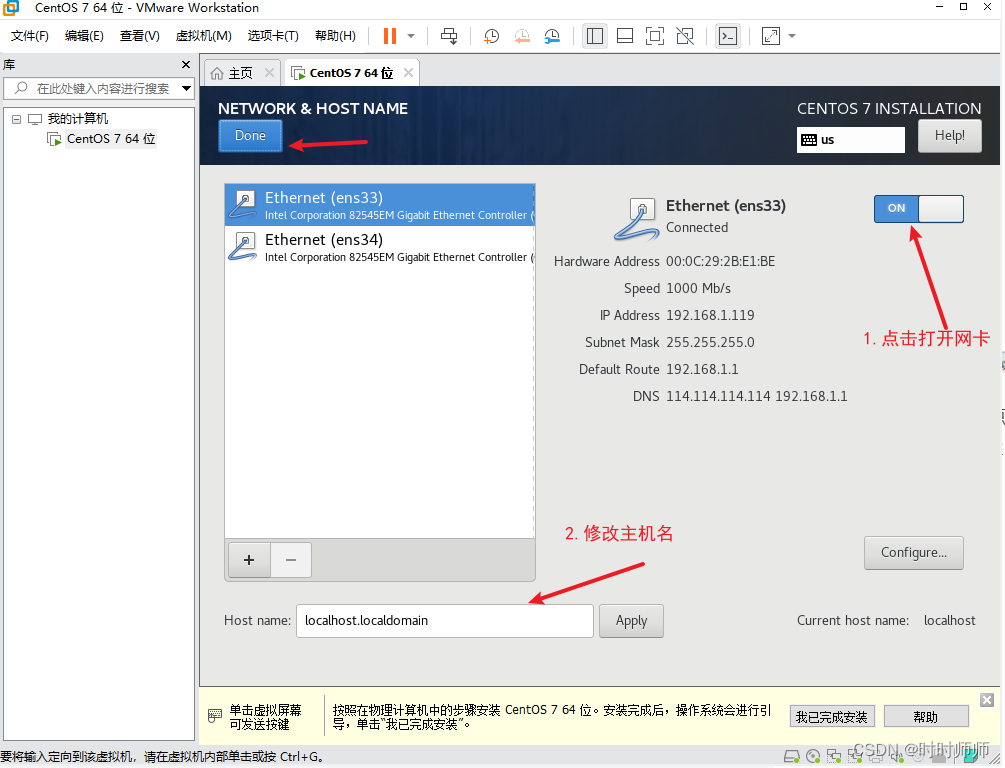Click the send Ctrl+Alt+Del icon
This screenshot has width=1005, height=768.
coord(449,36)
